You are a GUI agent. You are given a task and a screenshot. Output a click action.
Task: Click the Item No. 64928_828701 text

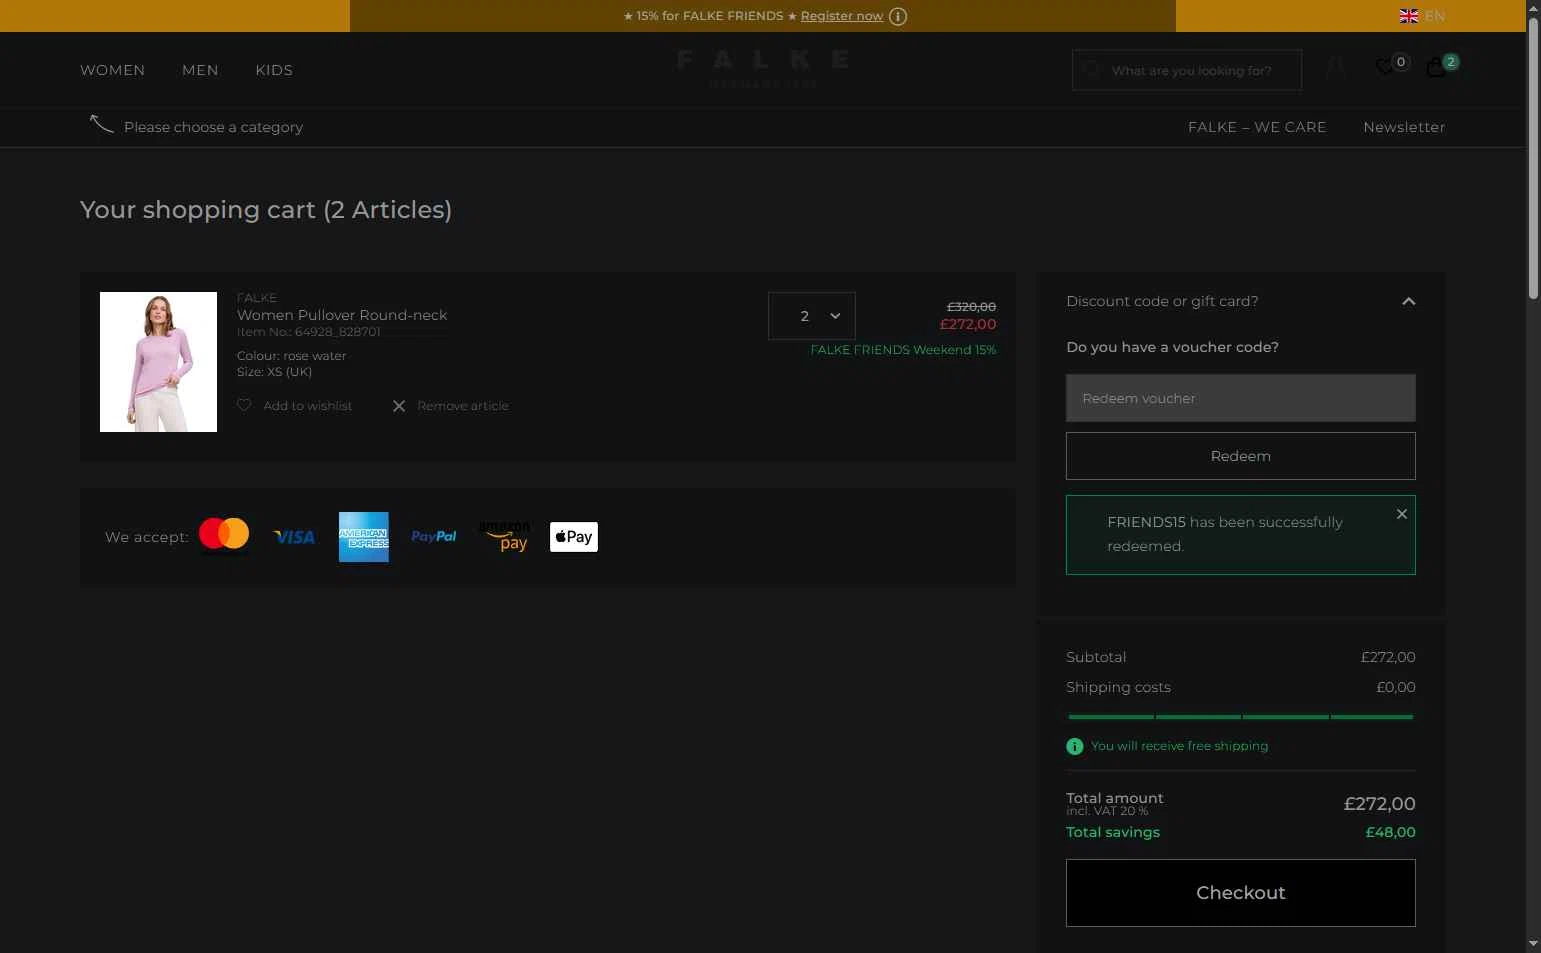[x=309, y=332]
